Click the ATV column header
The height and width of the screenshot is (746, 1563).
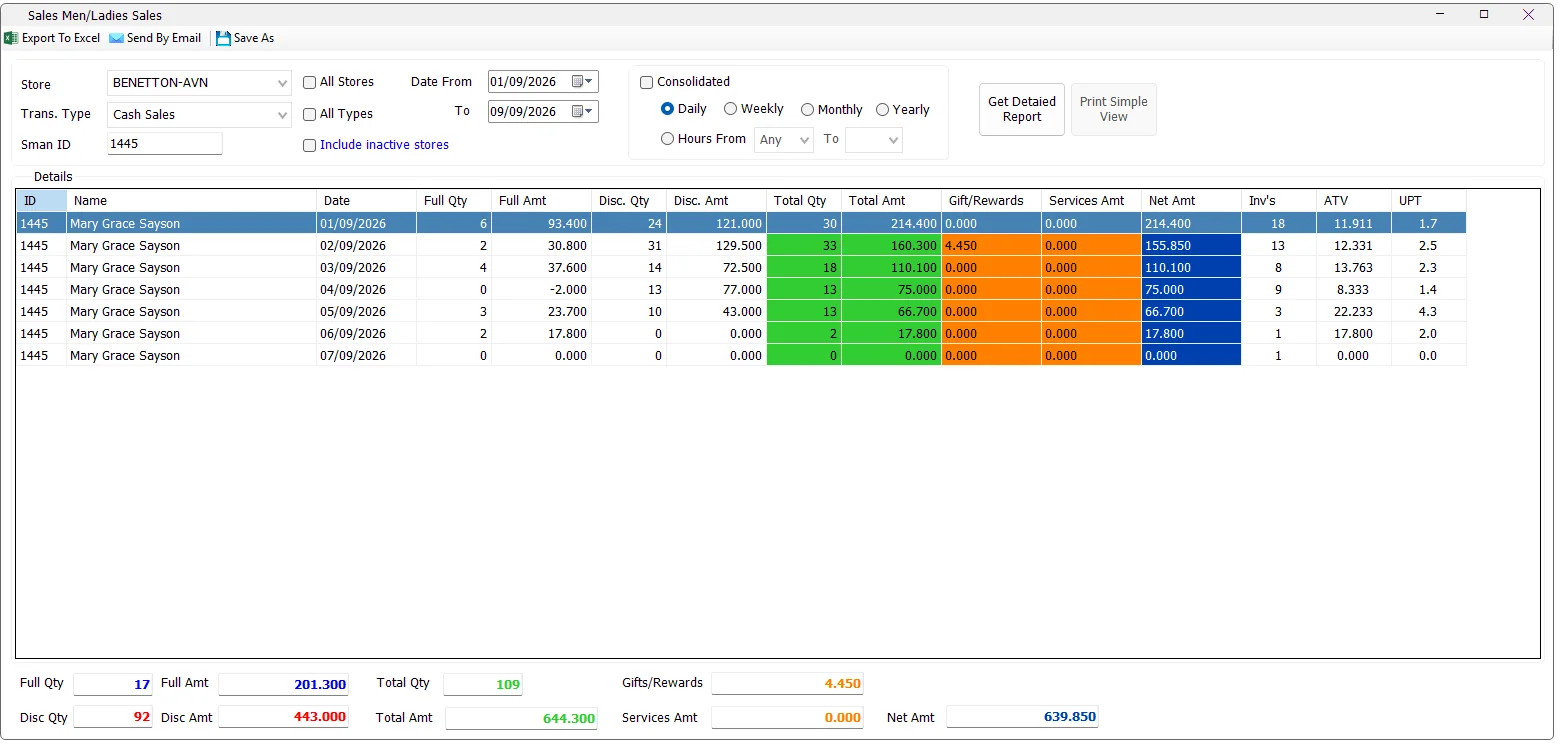1354,201
